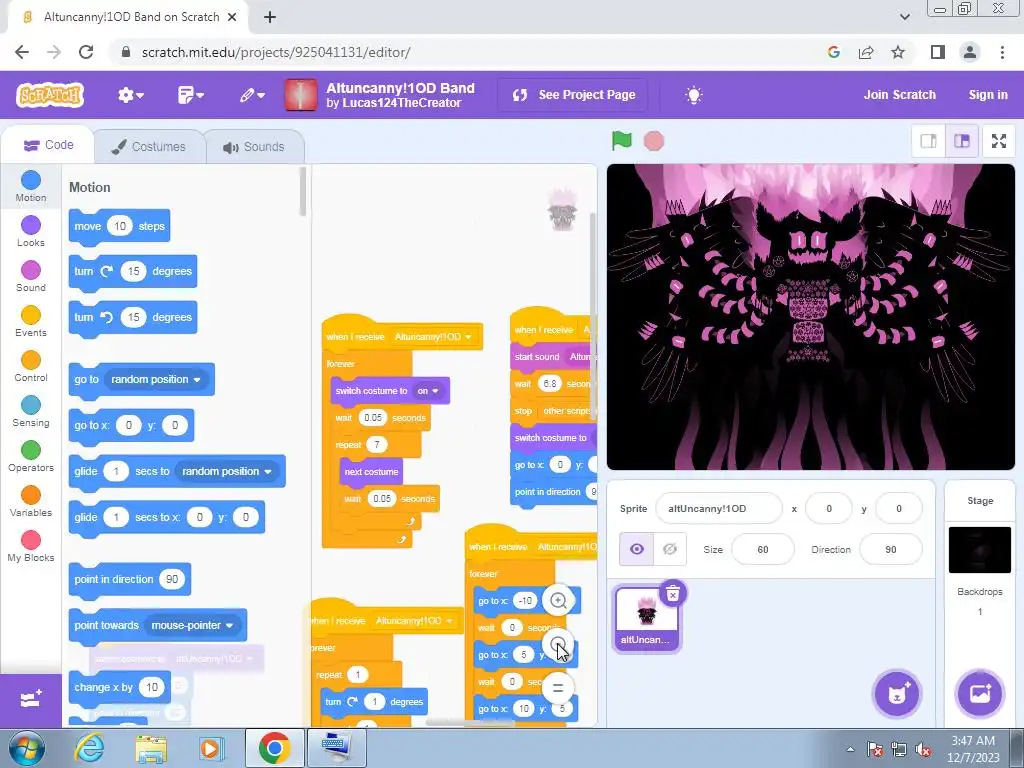Click Join Scratch link
This screenshot has width=1024, height=768.
coord(899,95)
